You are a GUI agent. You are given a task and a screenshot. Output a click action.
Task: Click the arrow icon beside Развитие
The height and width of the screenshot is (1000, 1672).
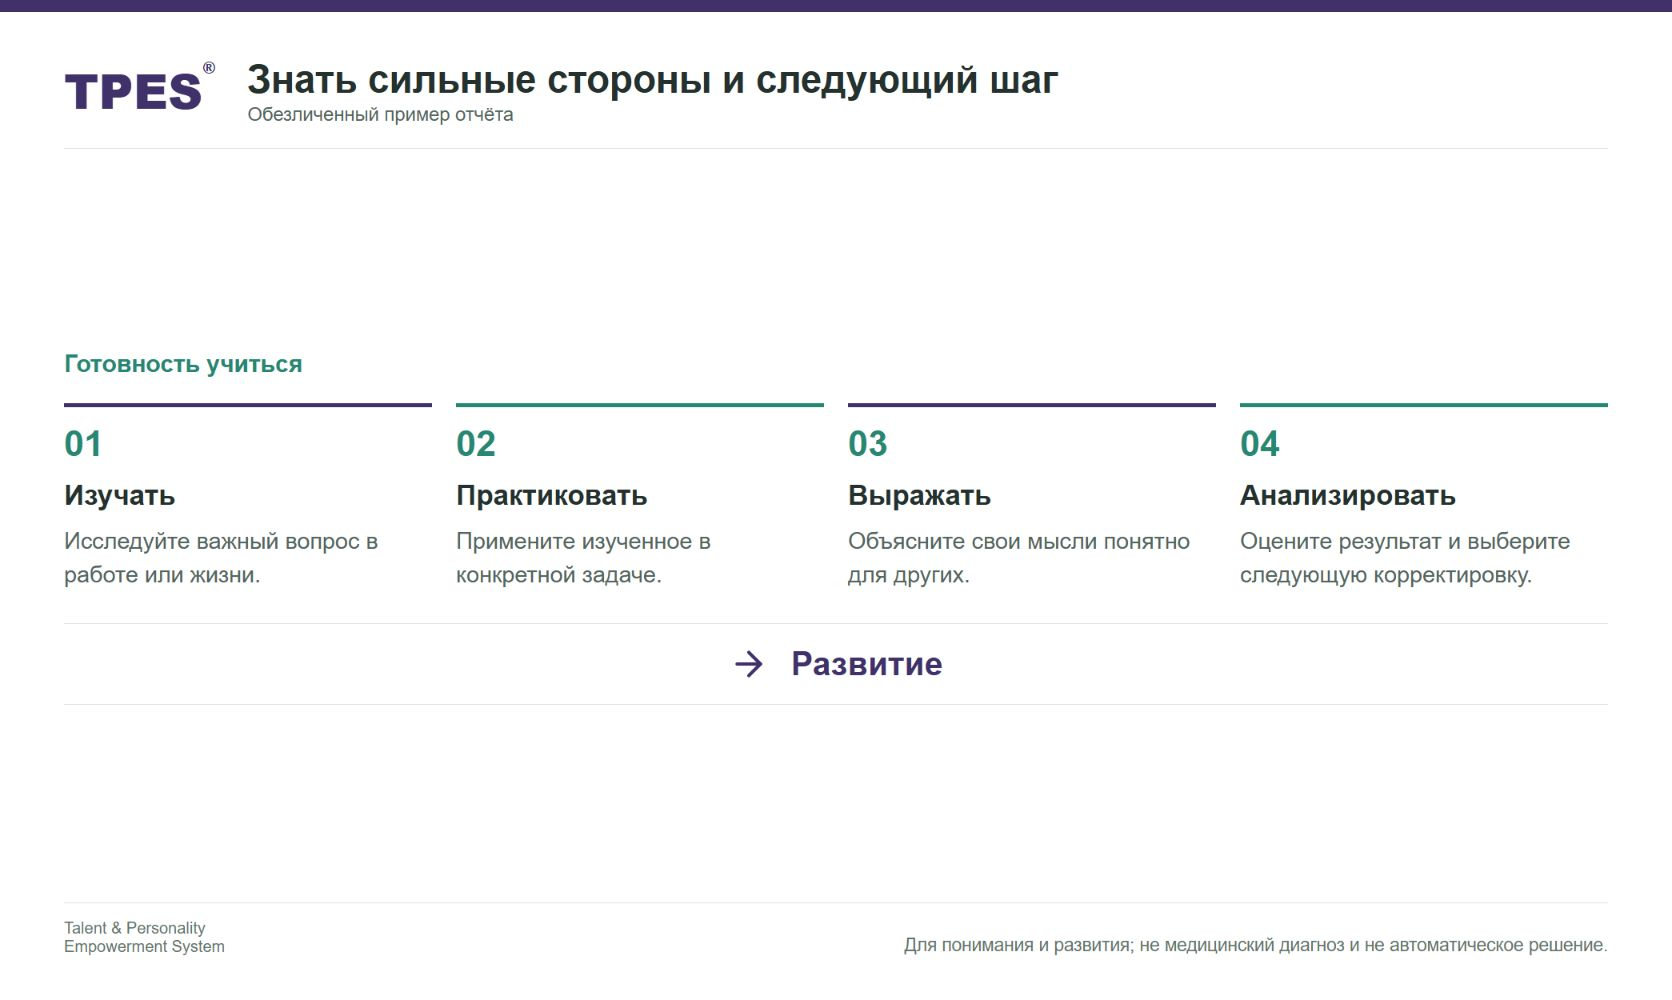[749, 664]
